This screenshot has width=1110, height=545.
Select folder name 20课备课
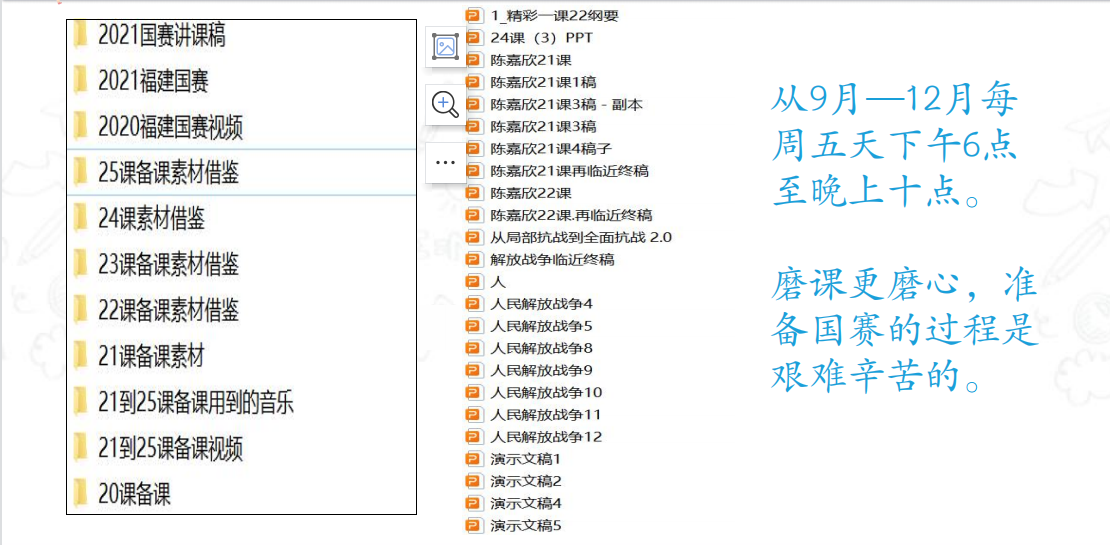pos(135,493)
